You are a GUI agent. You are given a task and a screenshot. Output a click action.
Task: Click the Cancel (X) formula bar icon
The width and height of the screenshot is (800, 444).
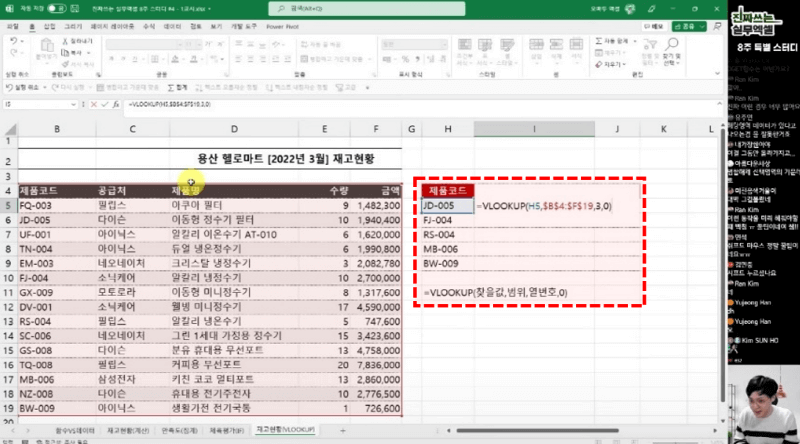(x=93, y=104)
